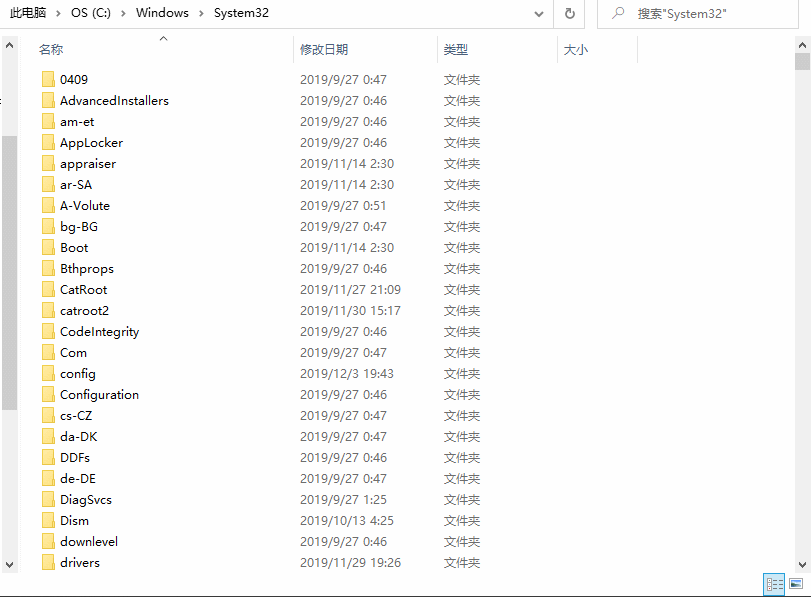This screenshot has width=811, height=597.
Task: Select the Bthprops folder icon
Action: click(48, 268)
